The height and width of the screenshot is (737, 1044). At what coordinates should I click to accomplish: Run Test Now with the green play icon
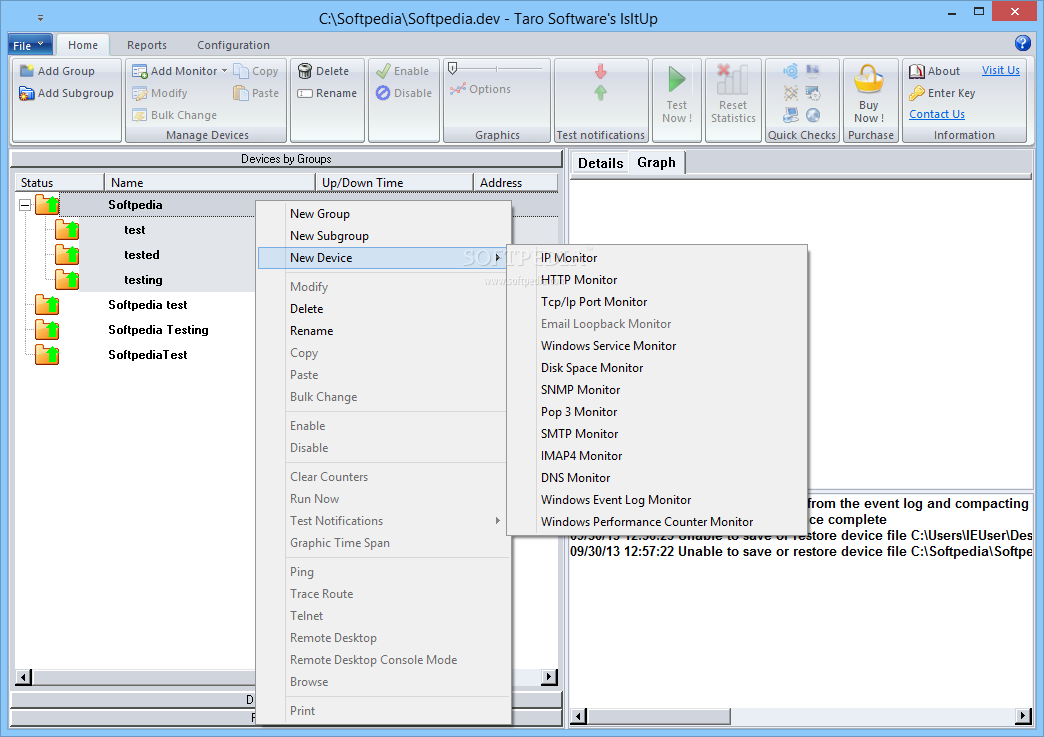click(x=676, y=79)
